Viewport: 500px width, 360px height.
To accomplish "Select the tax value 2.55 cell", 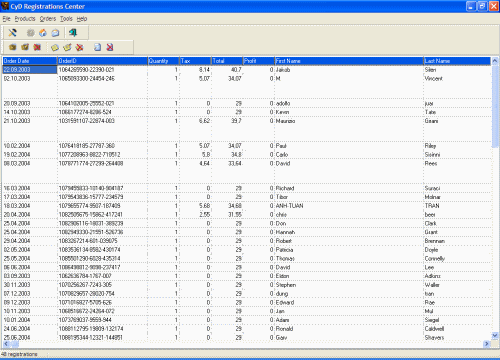I will (195, 214).
